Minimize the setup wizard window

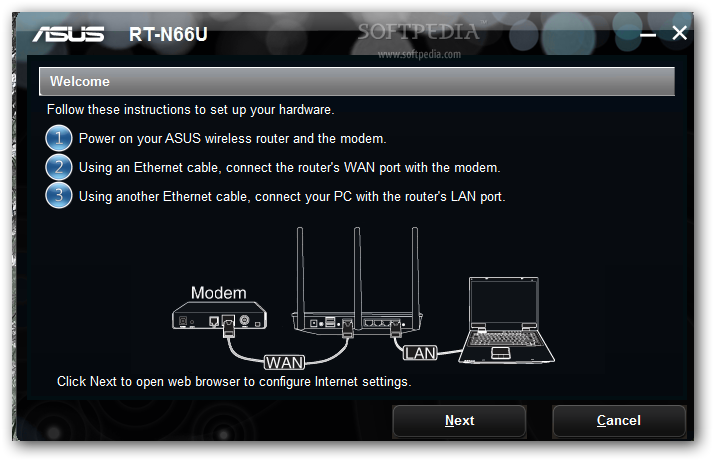click(648, 34)
